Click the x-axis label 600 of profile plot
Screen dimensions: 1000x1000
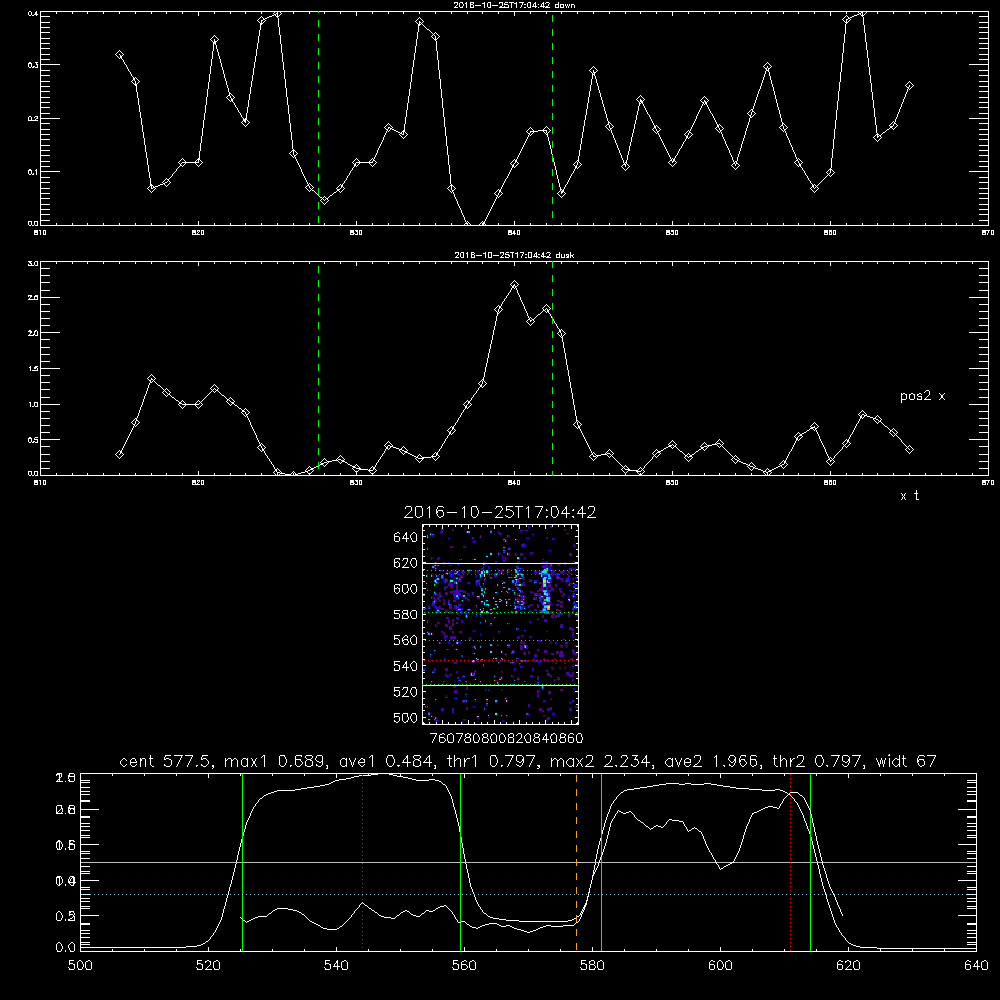click(720, 966)
